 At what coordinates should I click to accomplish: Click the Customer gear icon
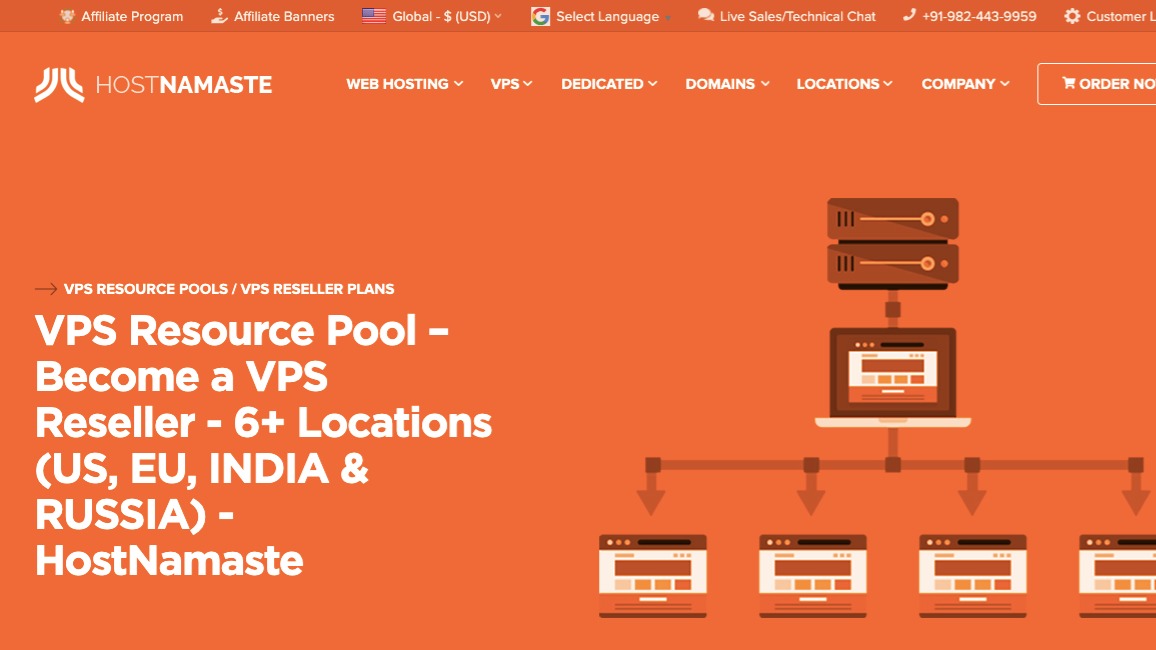tap(1072, 16)
